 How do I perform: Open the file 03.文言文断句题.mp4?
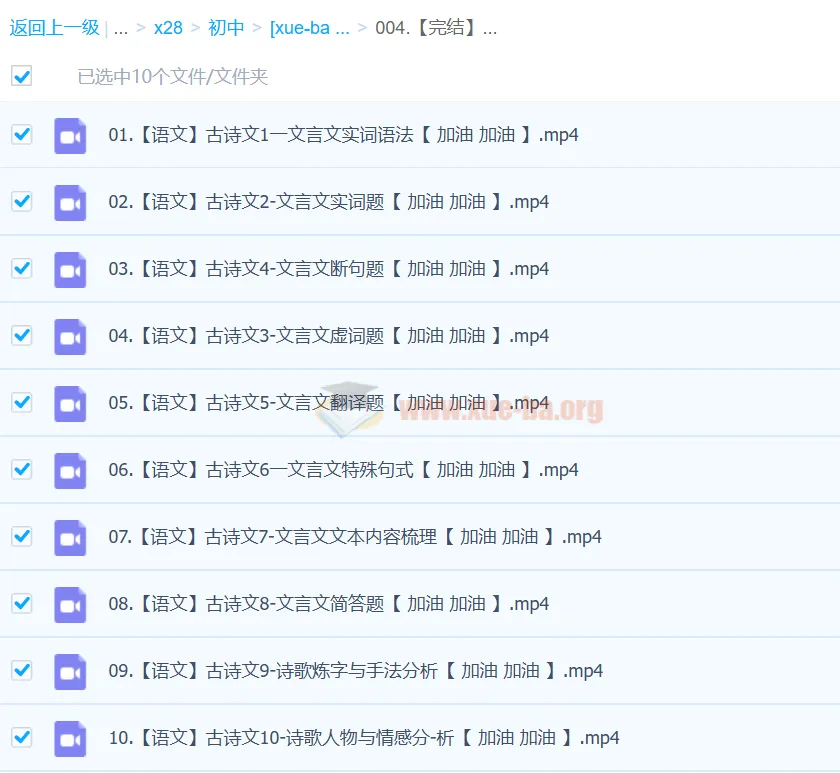click(x=328, y=268)
